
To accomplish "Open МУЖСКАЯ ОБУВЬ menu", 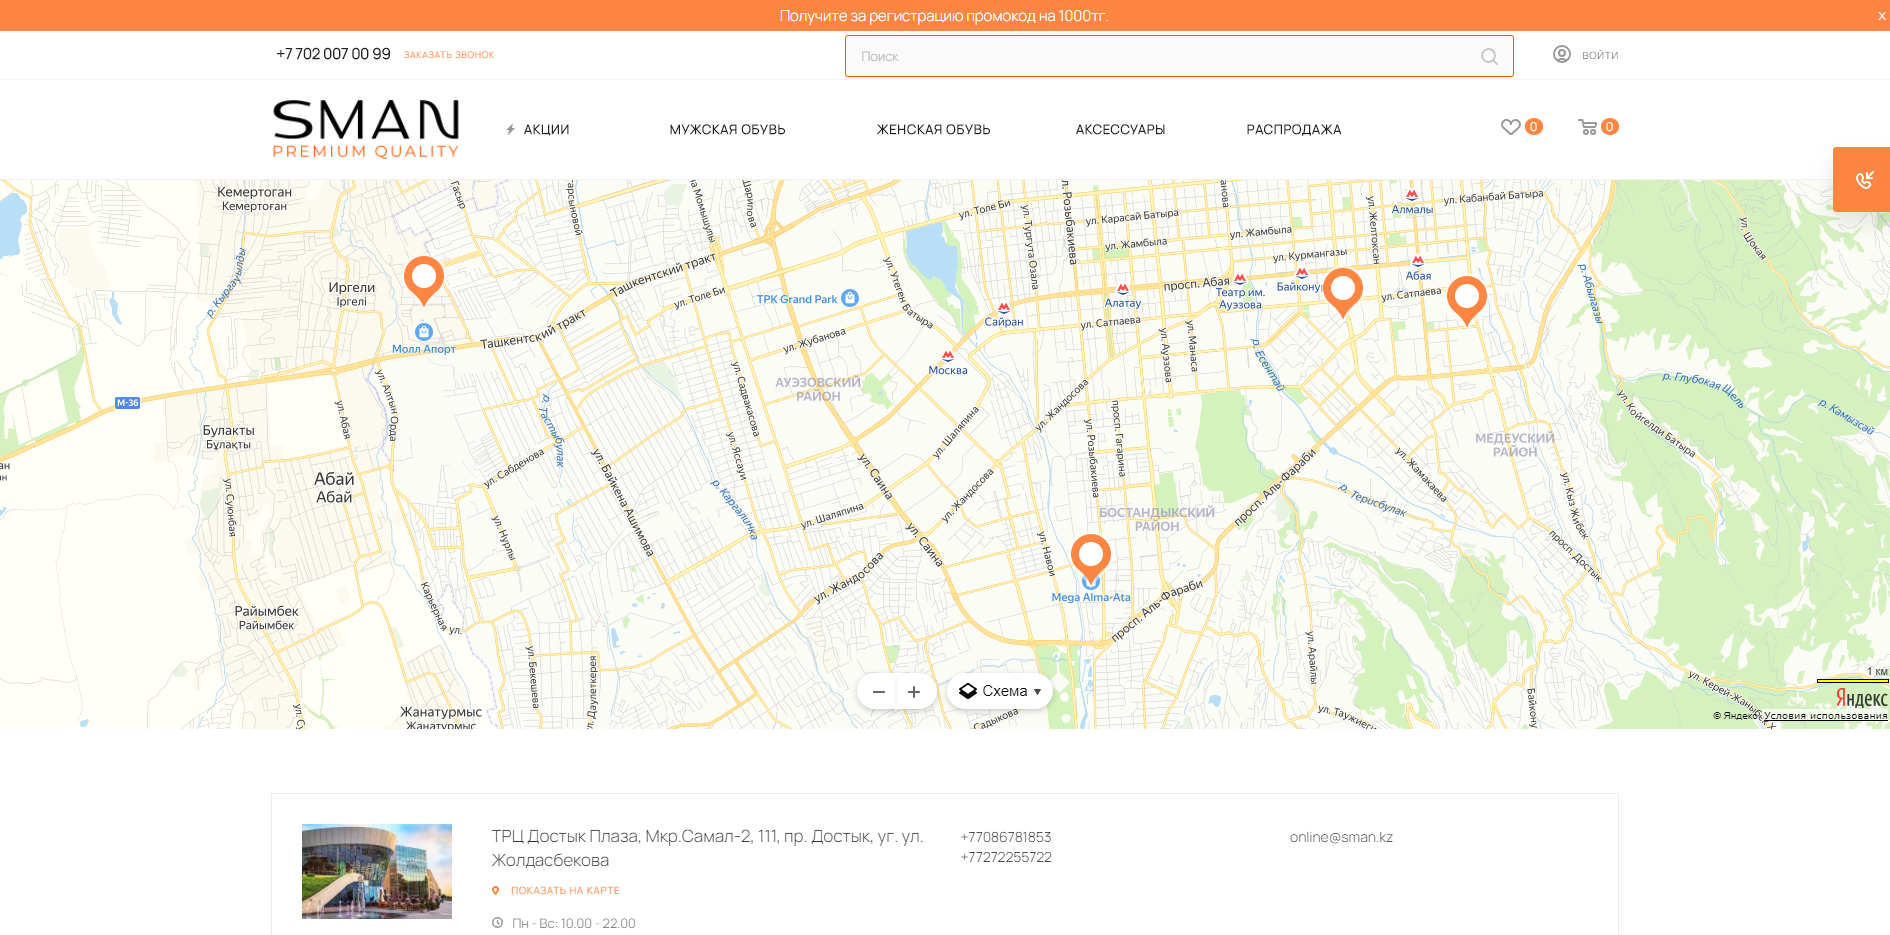I will pos(727,129).
